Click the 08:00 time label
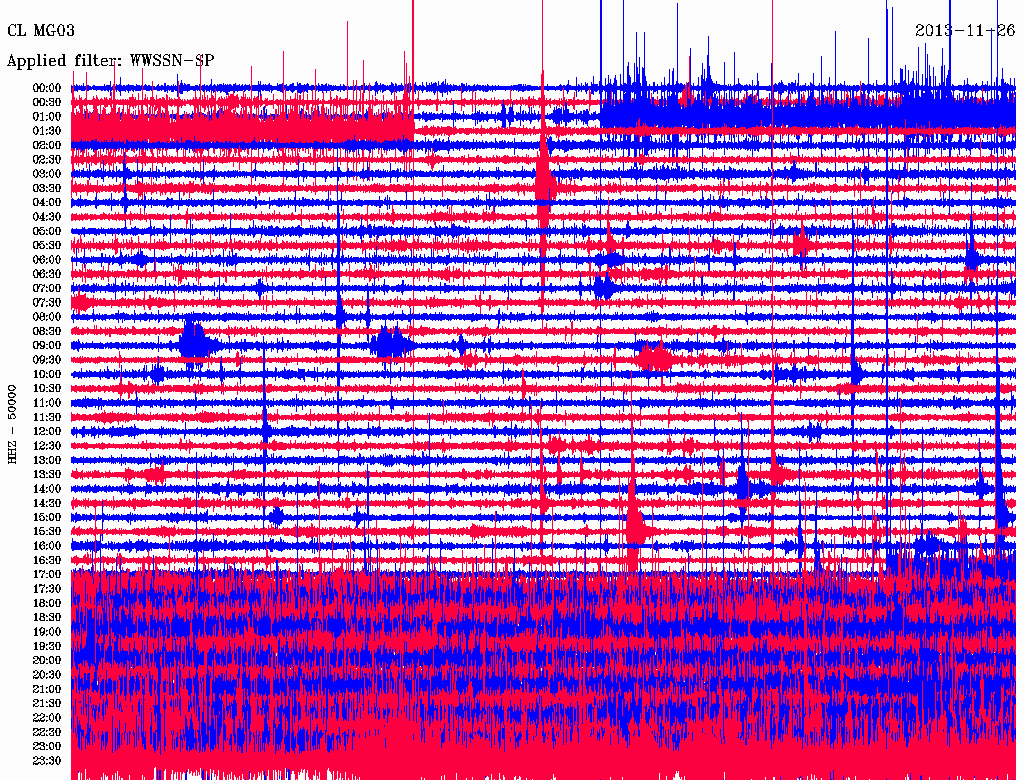The width and height of the screenshot is (1024, 780). pos(47,317)
